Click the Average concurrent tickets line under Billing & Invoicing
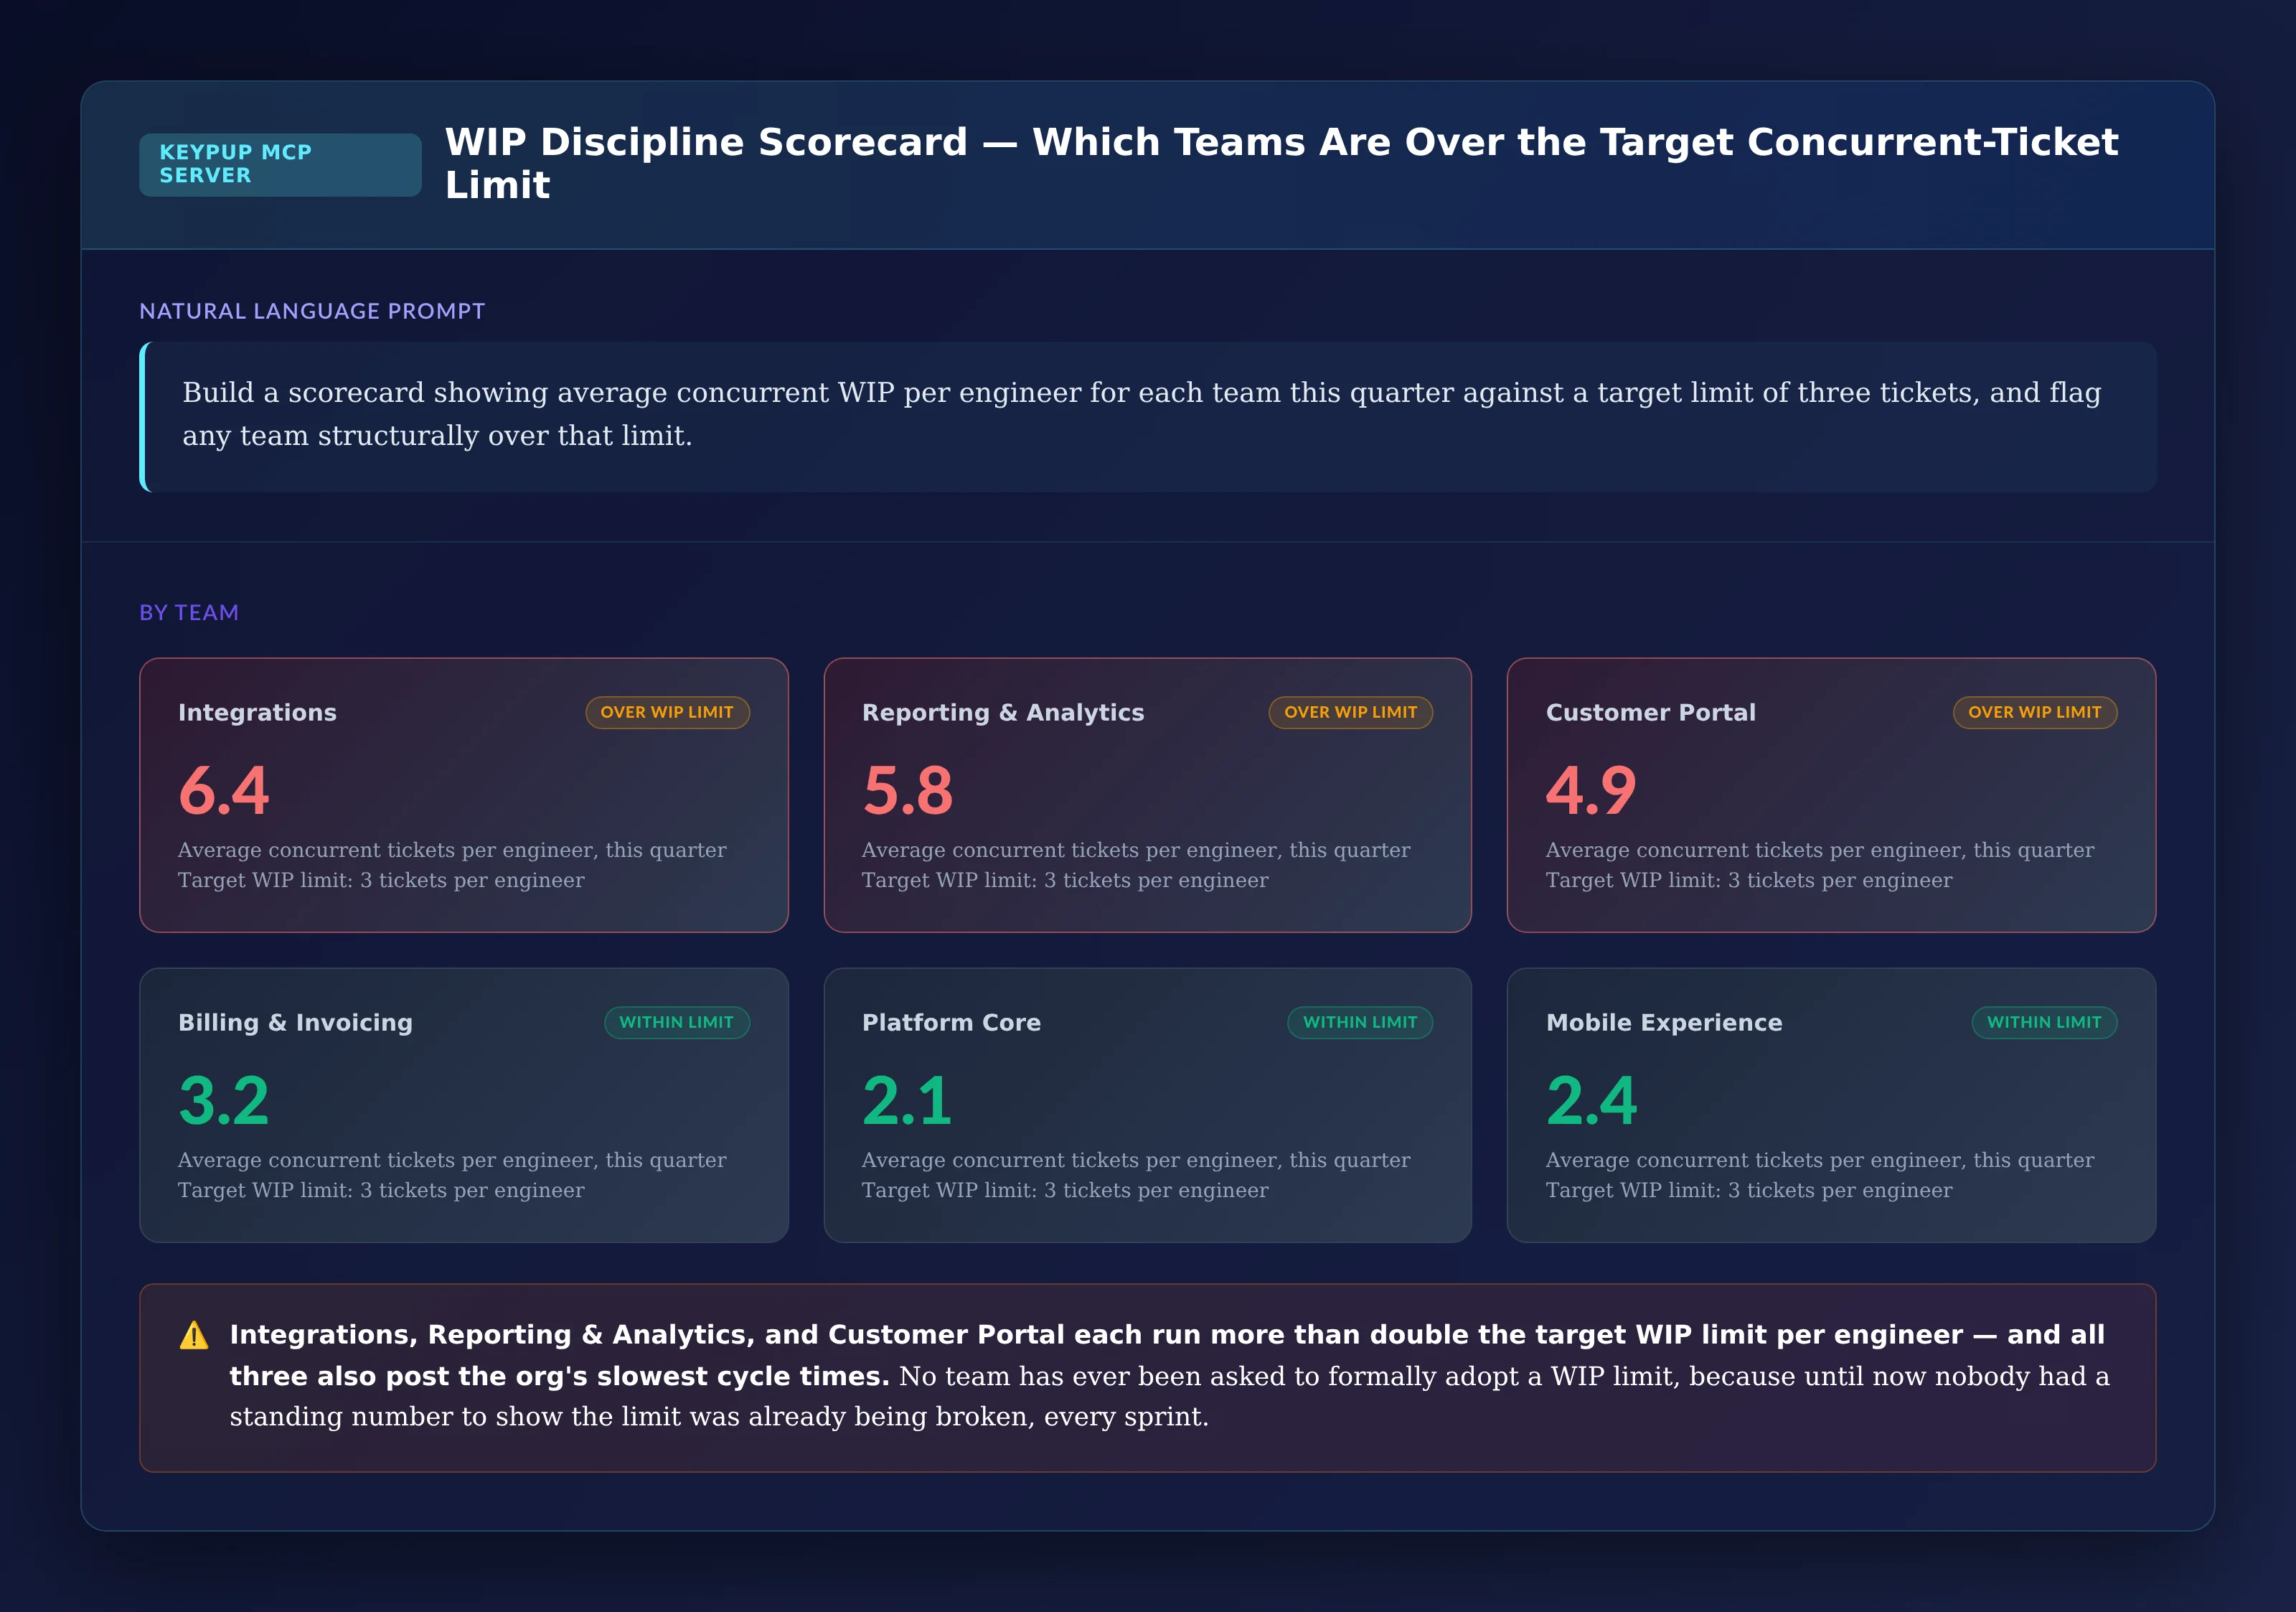The height and width of the screenshot is (1612, 2296). click(x=452, y=1160)
